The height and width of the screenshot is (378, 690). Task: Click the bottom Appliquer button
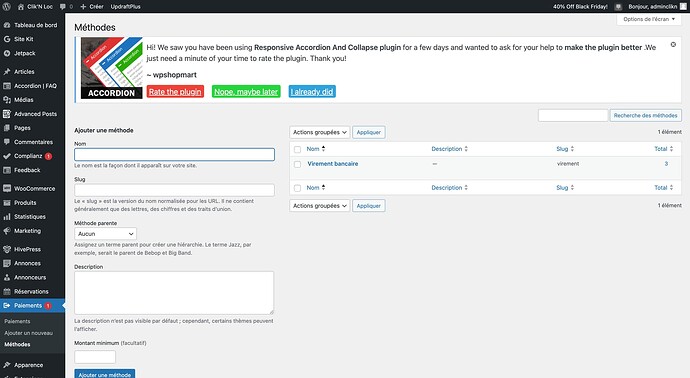(369, 206)
